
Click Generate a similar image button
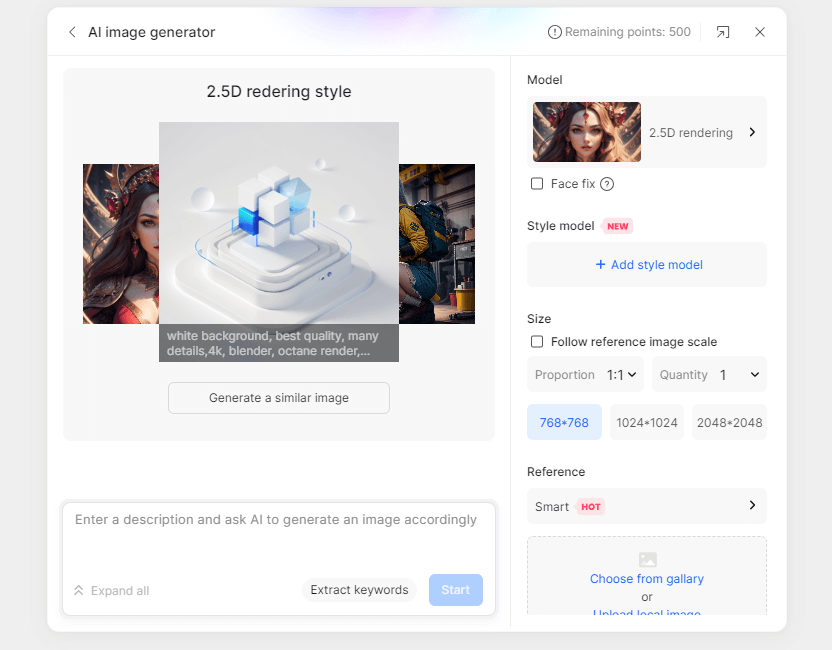tap(279, 398)
